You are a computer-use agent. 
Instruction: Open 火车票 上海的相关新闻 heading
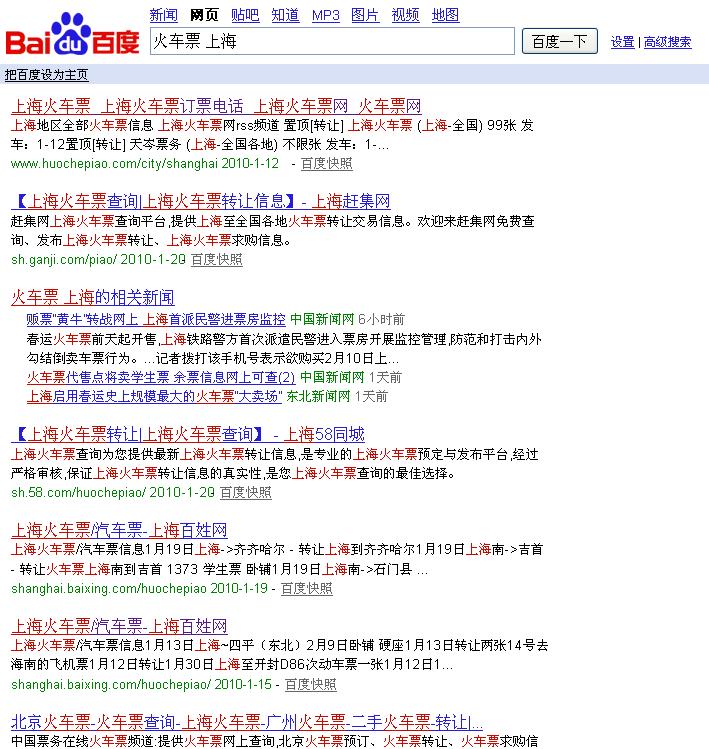click(93, 298)
